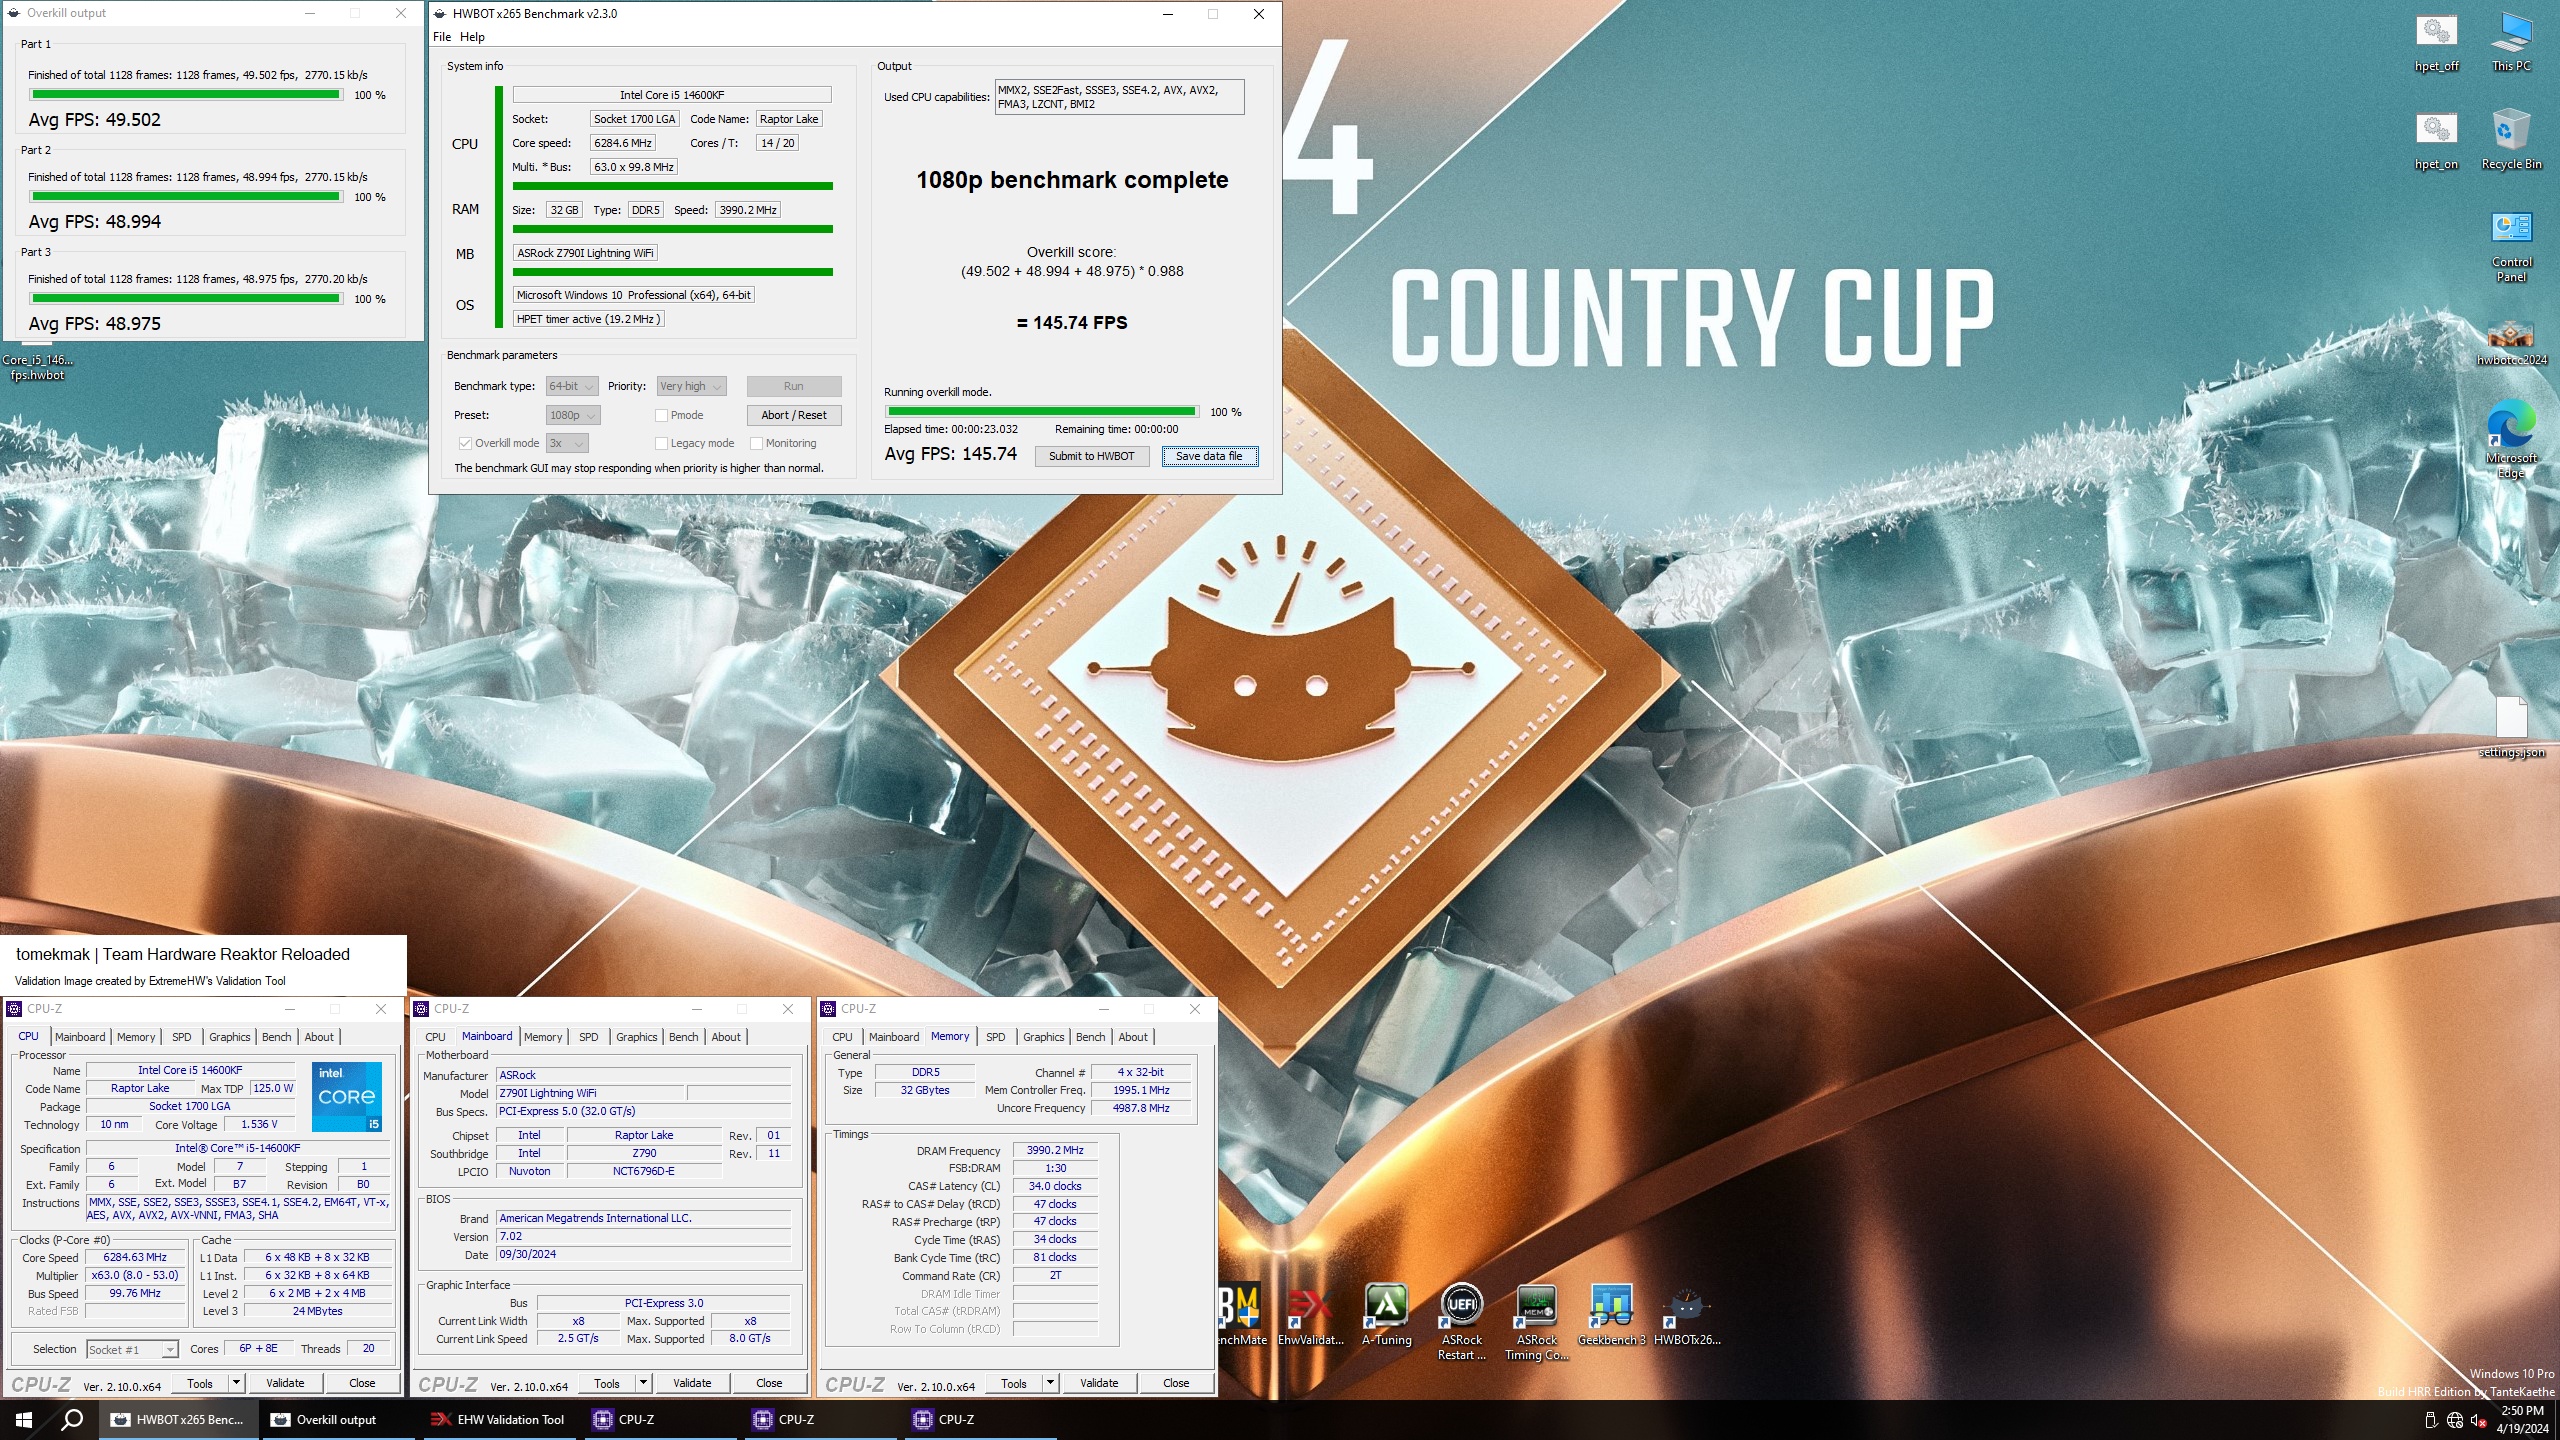Click the Used CPU capabilities text box
The height and width of the screenshot is (1440, 2560).
[1119, 97]
